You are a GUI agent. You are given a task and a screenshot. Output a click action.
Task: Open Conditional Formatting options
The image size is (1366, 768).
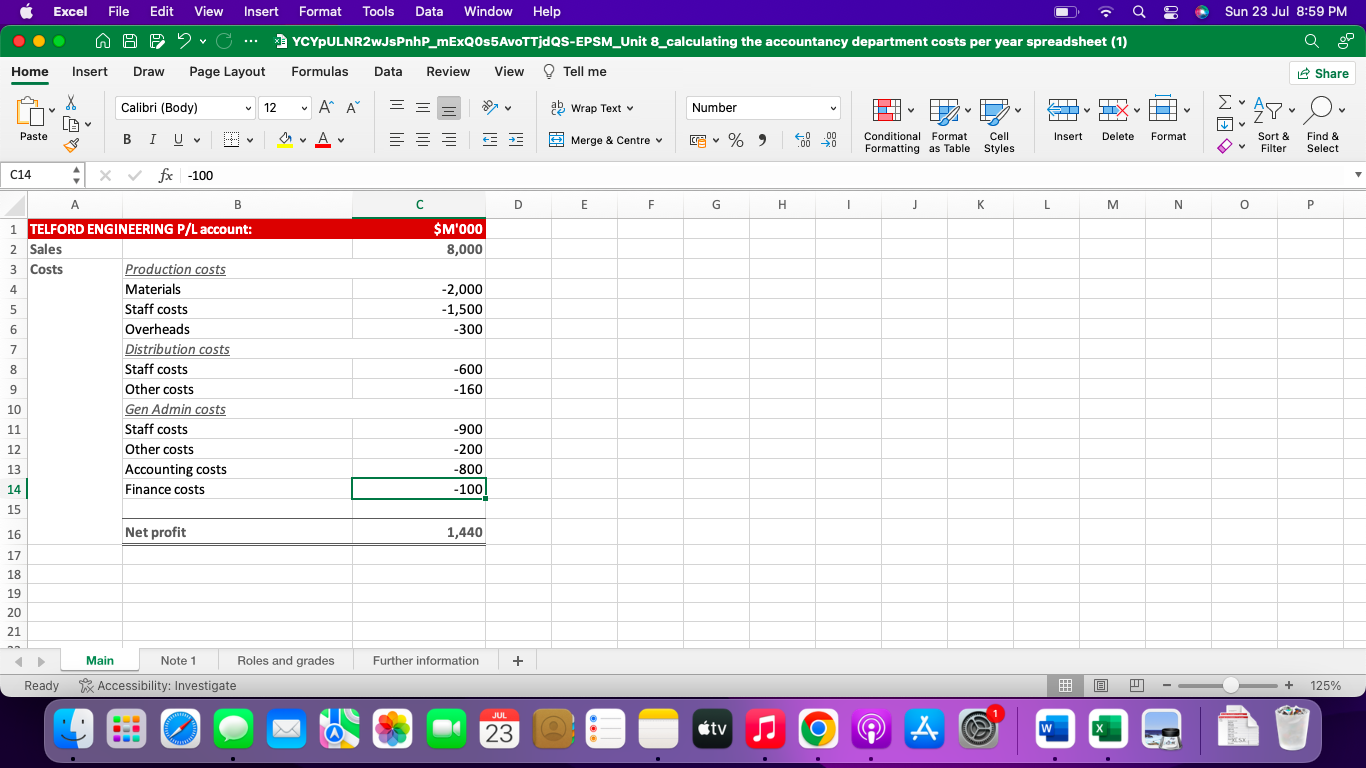[890, 125]
